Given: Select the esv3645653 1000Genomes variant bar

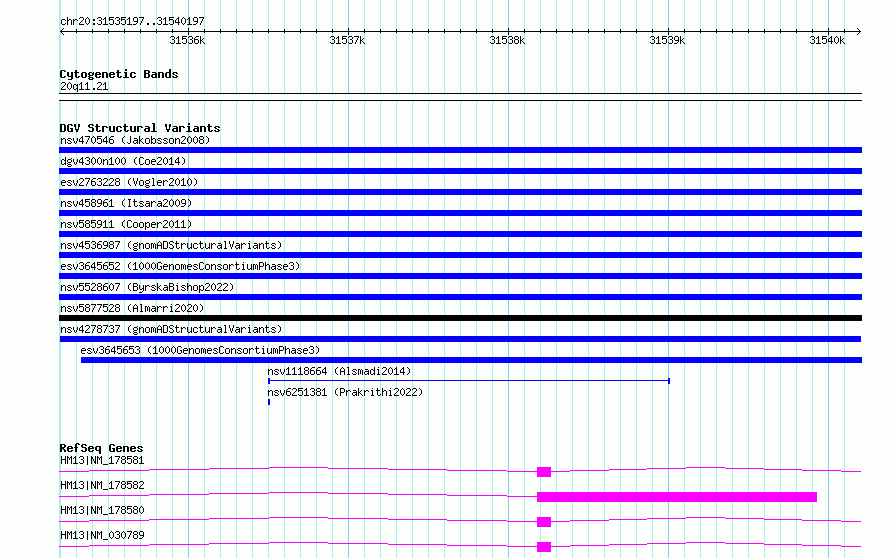Looking at the screenshot, I should [471, 360].
